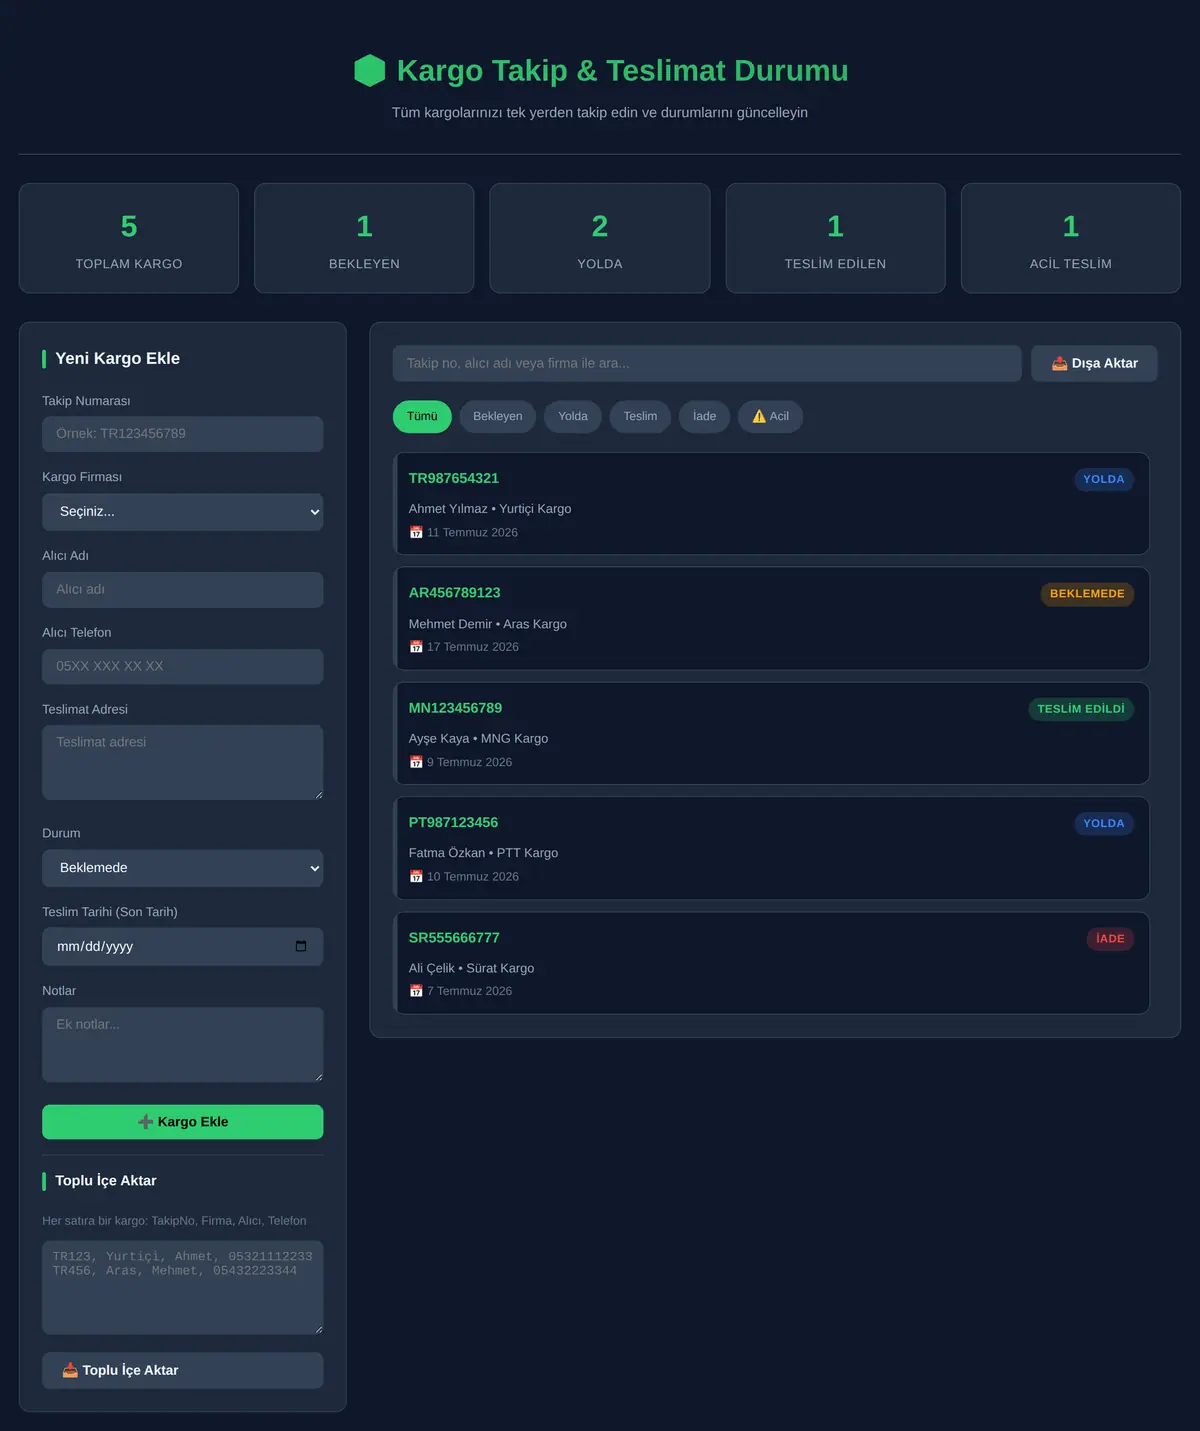Viewport: 1200px width, 1431px height.
Task: Click the Teslimat Adresi text area
Action: pos(183,762)
